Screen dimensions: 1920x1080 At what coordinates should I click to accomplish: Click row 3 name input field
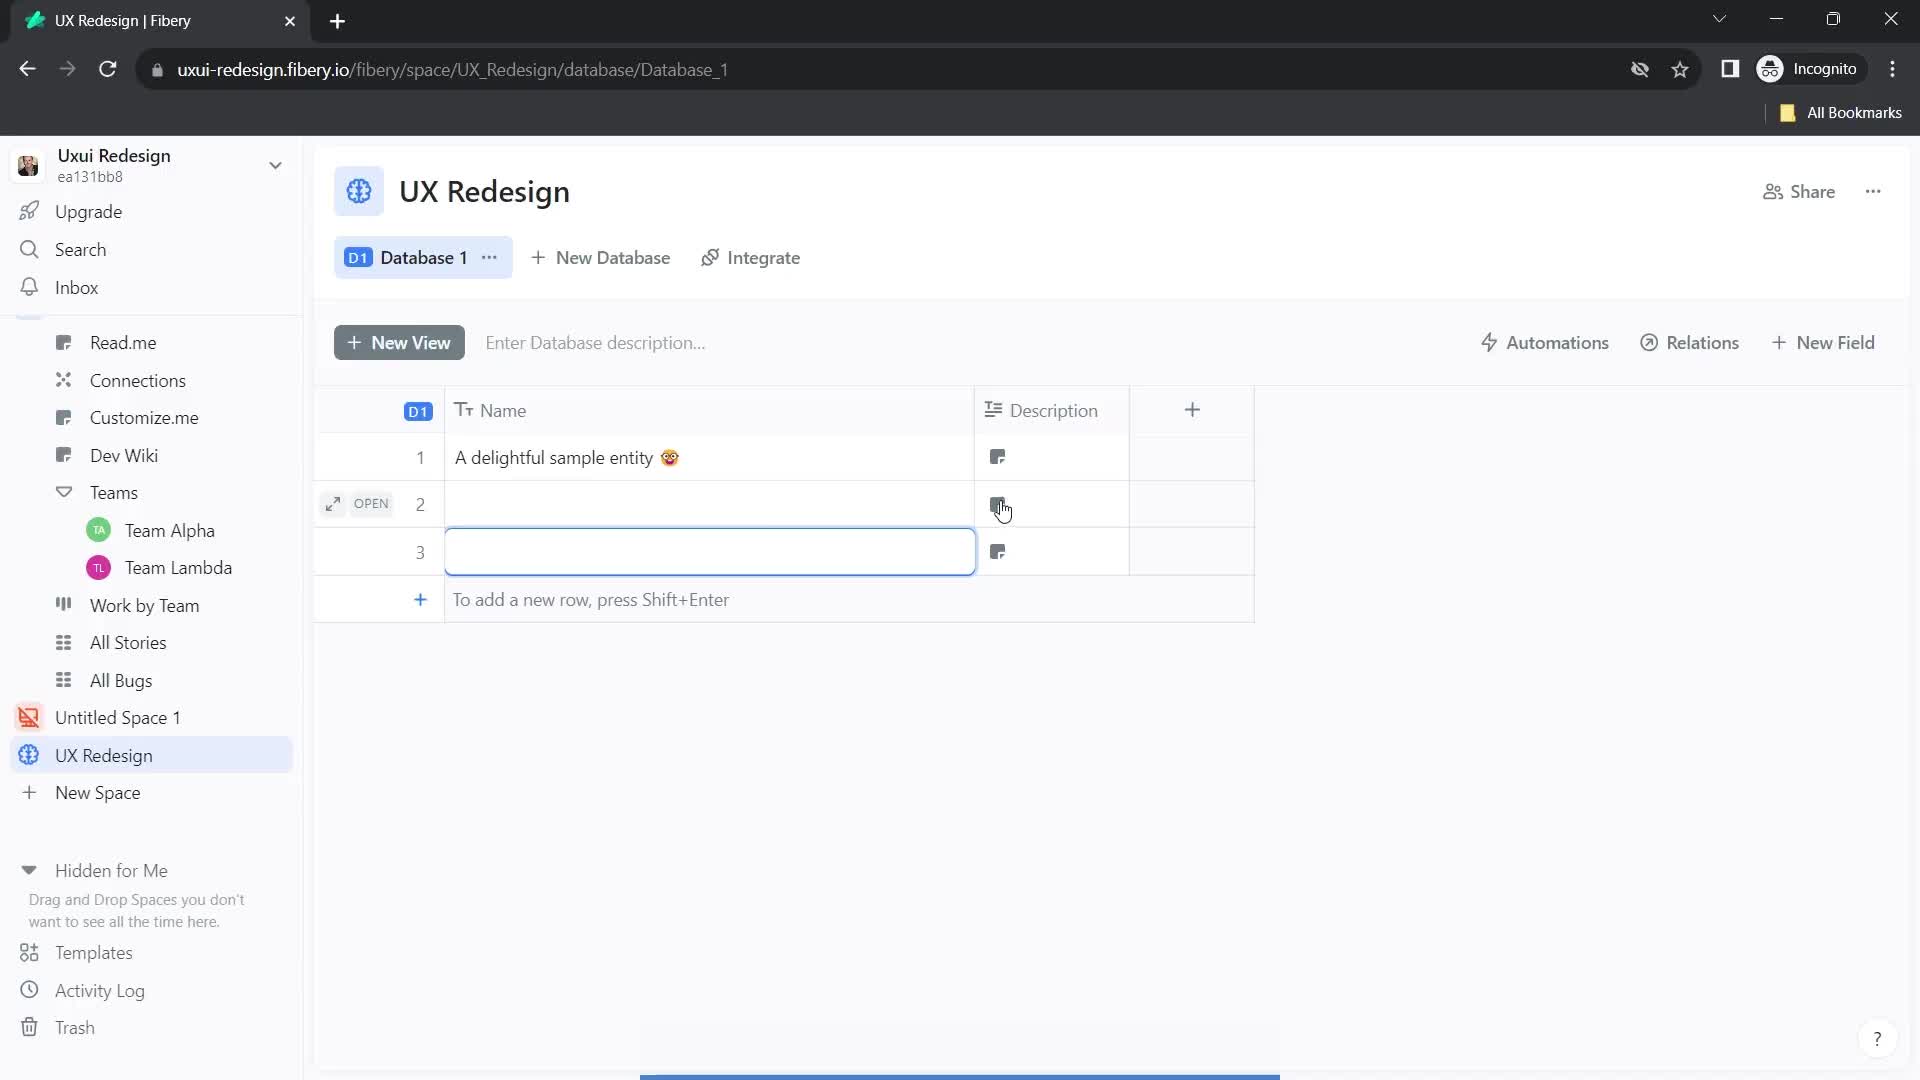pyautogui.click(x=713, y=553)
